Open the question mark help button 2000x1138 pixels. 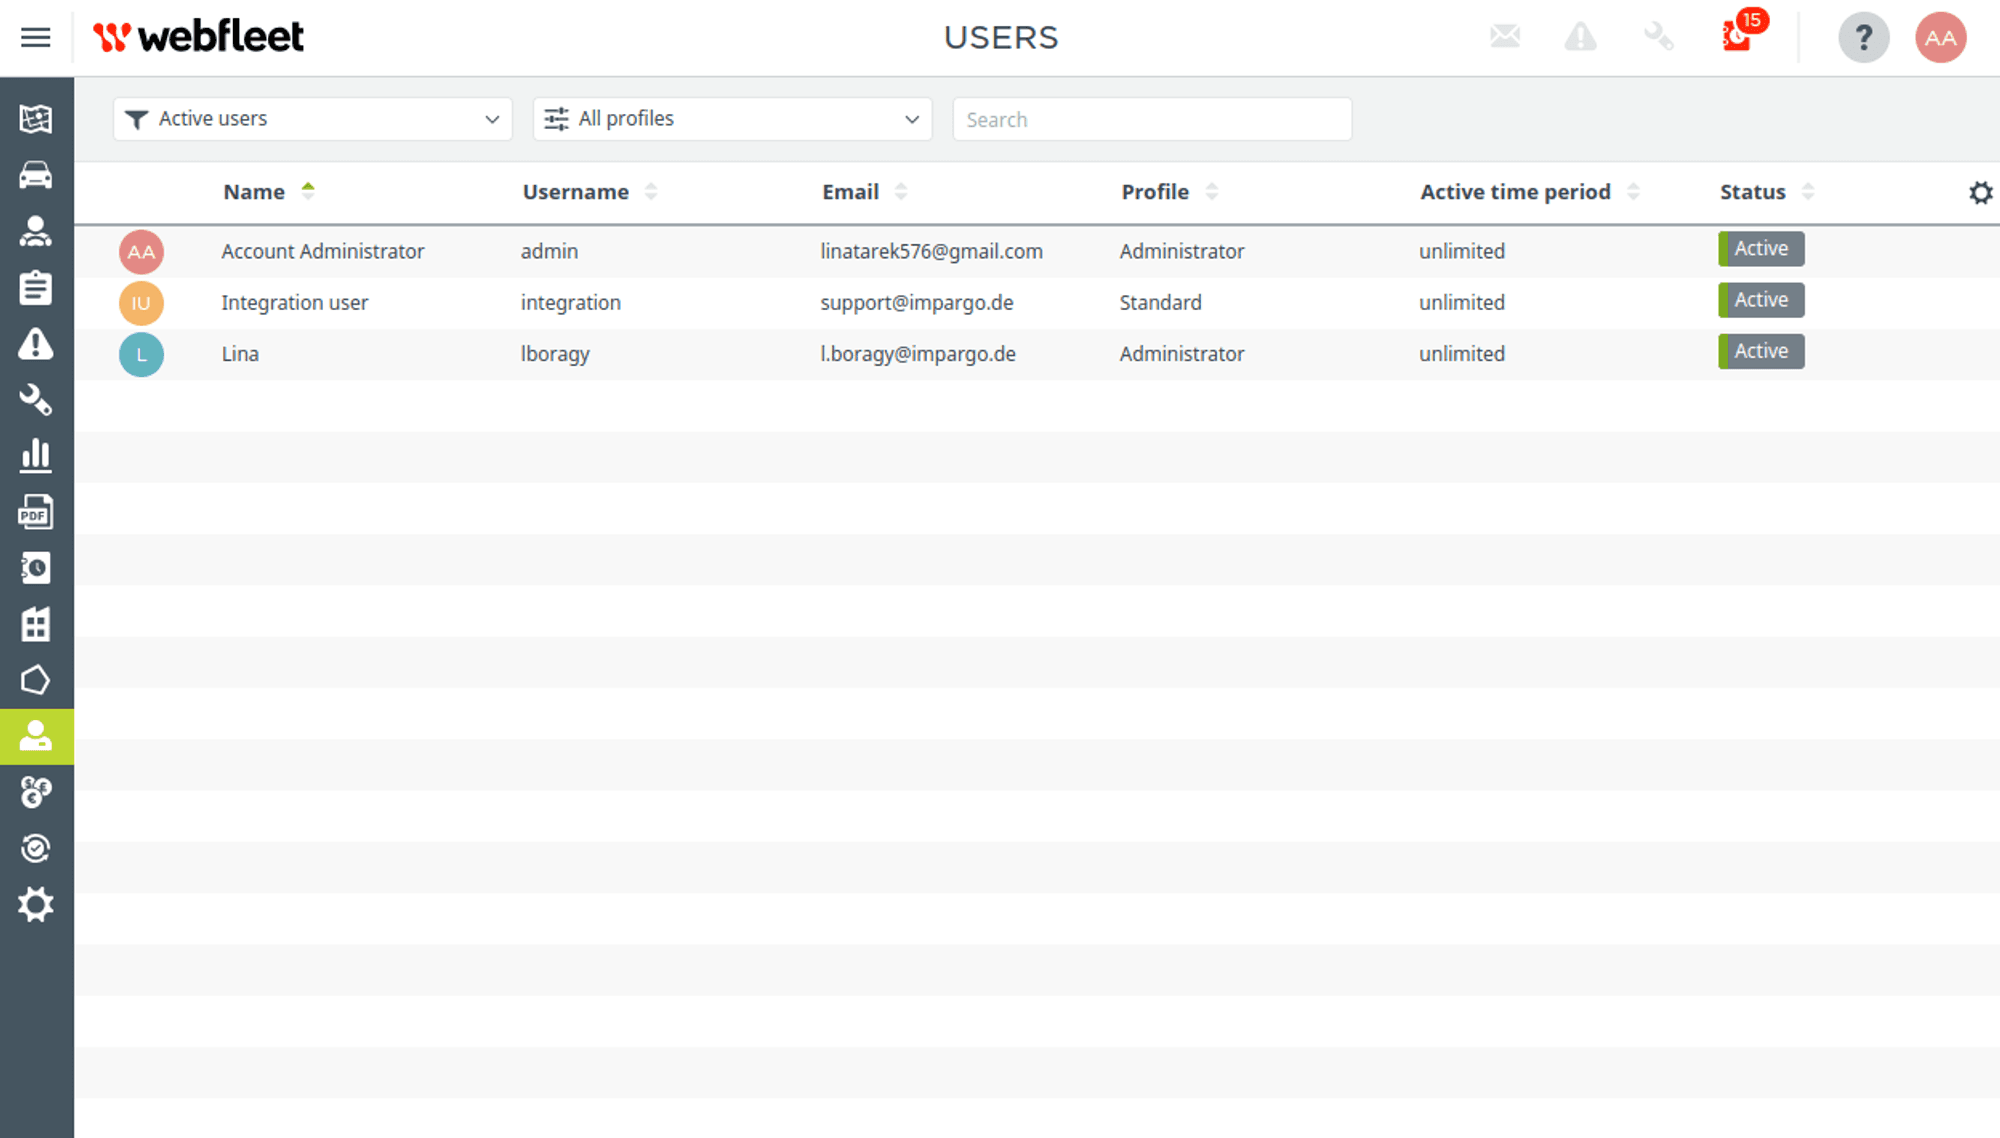(1863, 38)
